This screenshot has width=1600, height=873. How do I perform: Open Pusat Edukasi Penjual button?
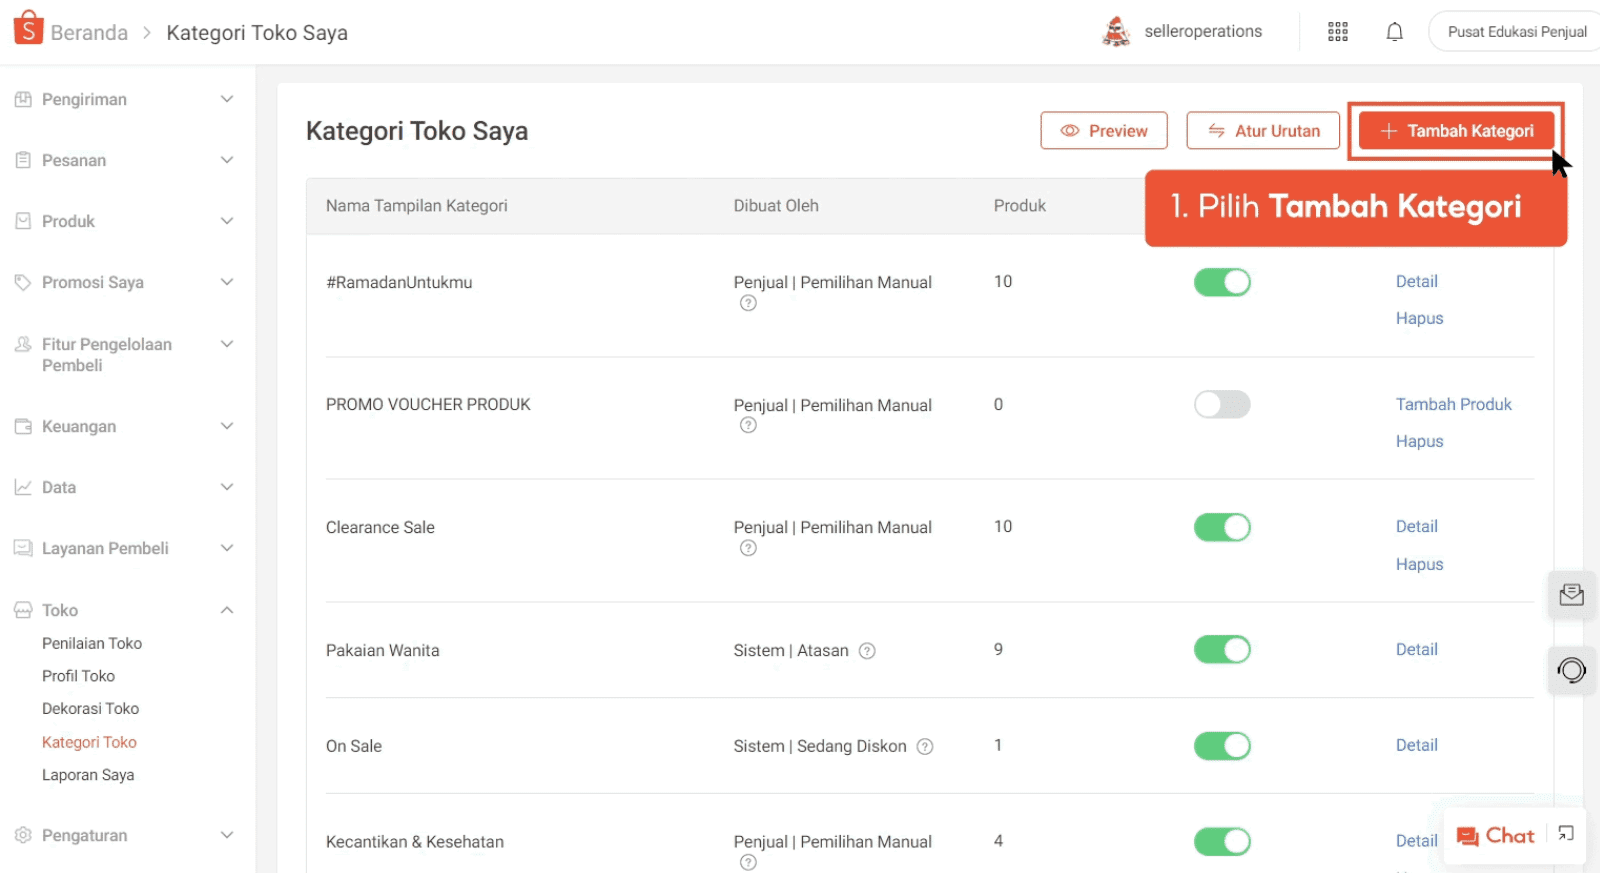coord(1516,32)
